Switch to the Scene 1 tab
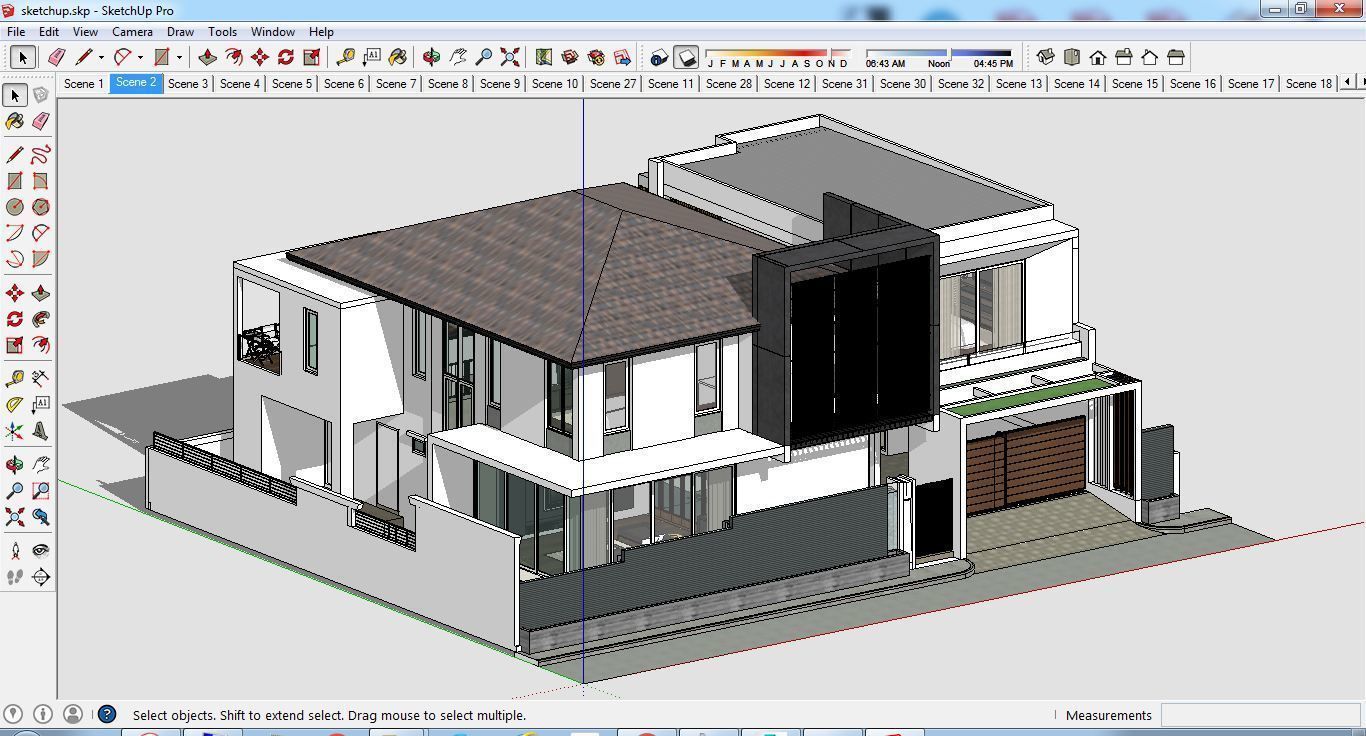 pos(84,83)
